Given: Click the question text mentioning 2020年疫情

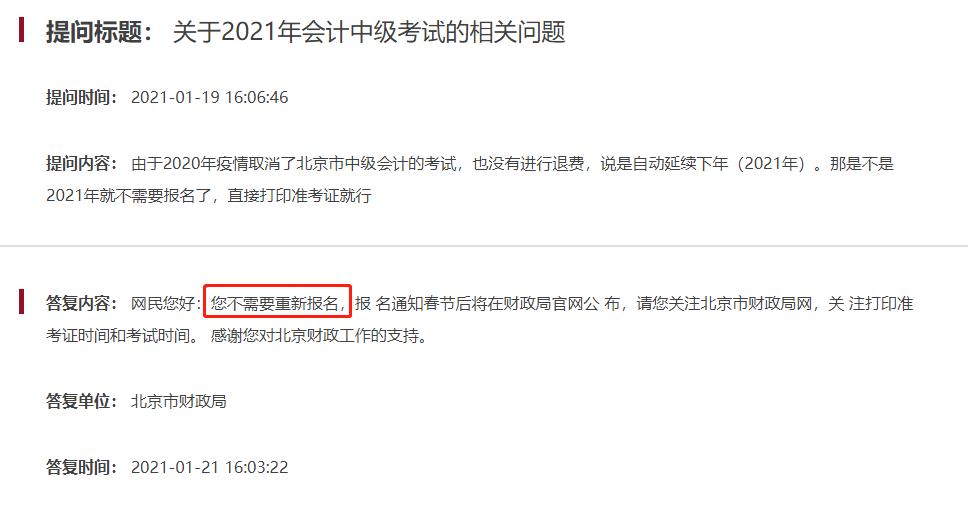Looking at the screenshot, I should [x=513, y=164].
